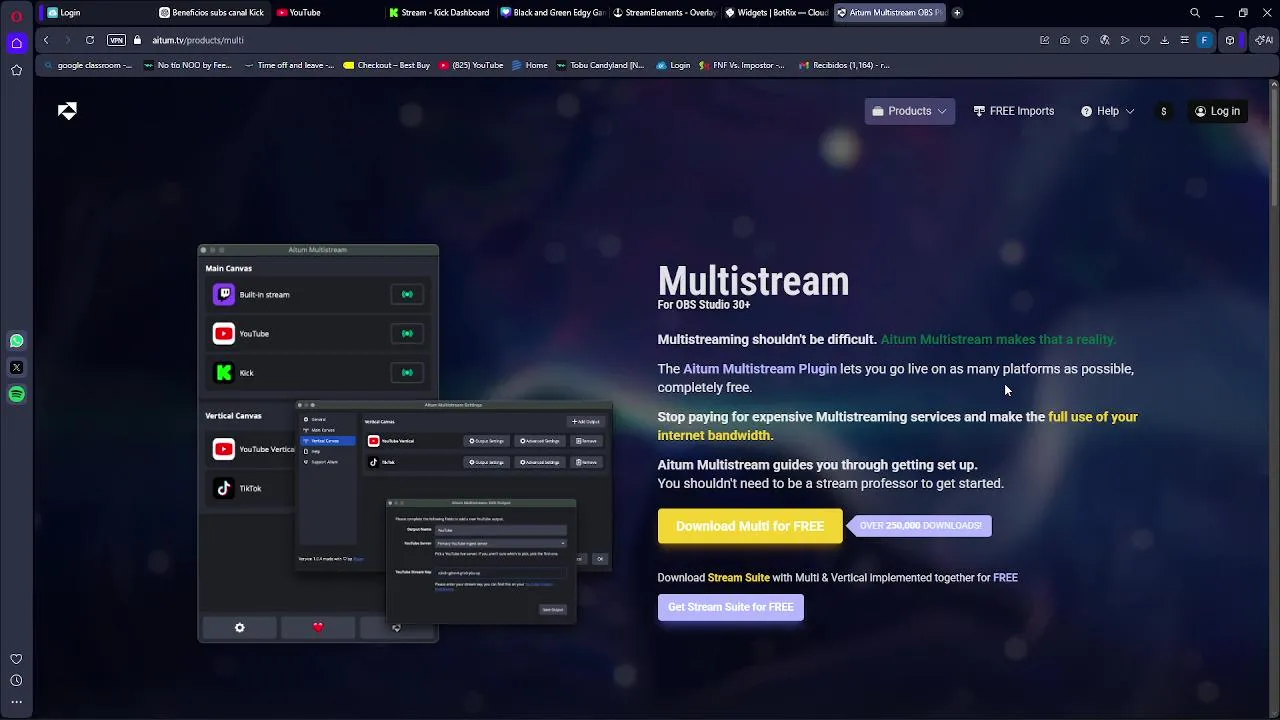Switch to Widgets BotRix tab
This screenshot has height=720, width=1280.
click(x=776, y=13)
